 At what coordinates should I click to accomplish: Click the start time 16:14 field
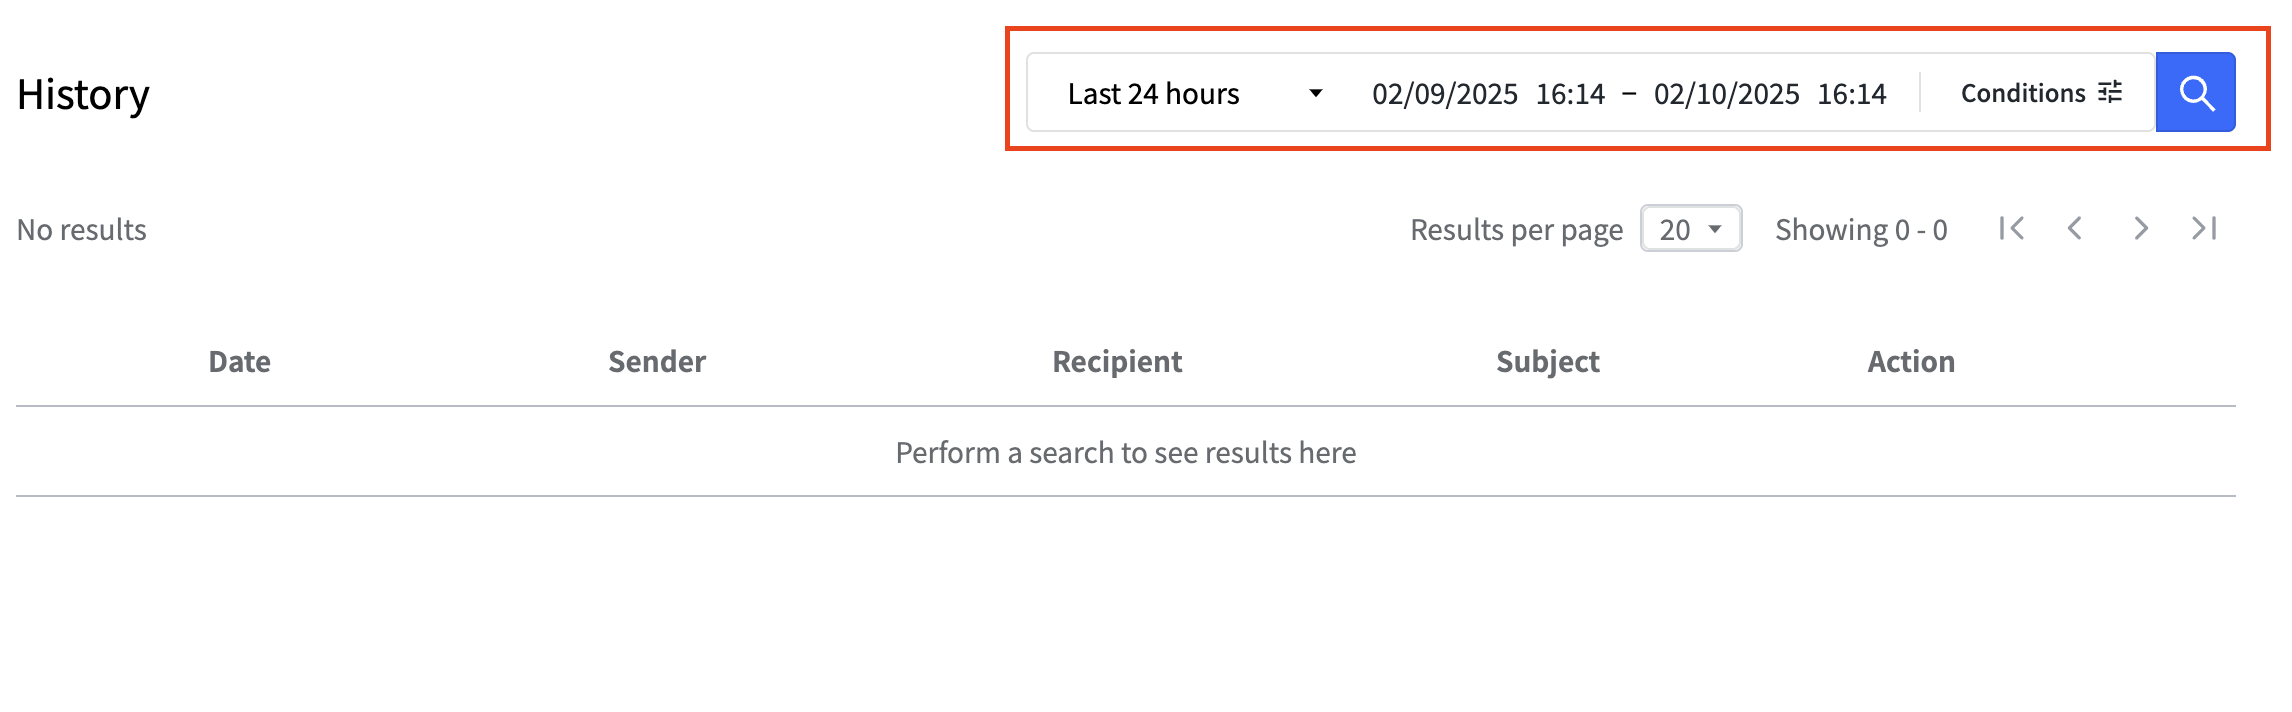(x=1570, y=94)
